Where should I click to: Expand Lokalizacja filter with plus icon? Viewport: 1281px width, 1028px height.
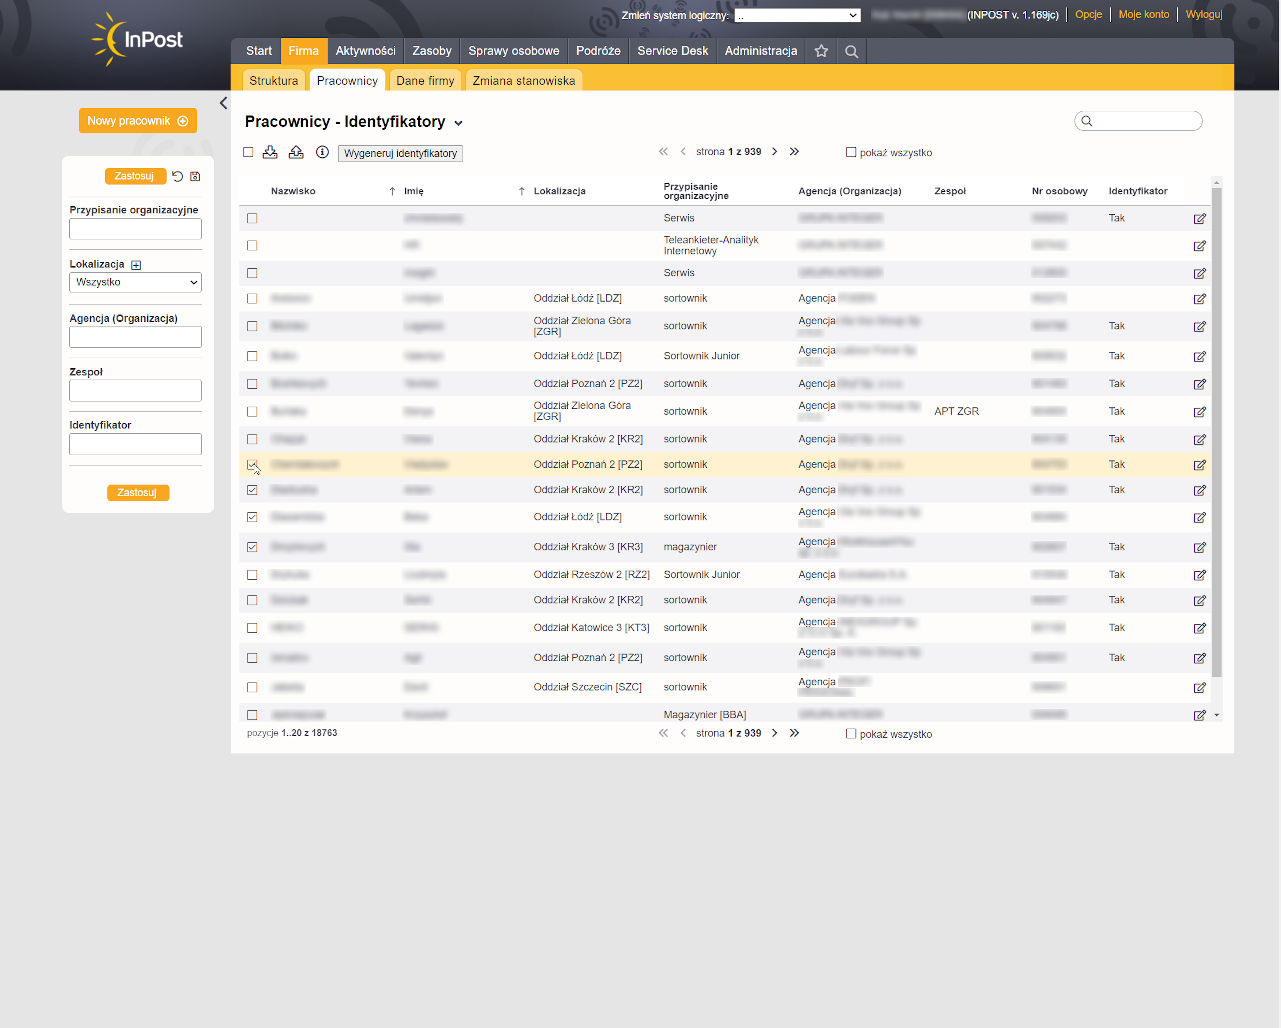coord(136,265)
